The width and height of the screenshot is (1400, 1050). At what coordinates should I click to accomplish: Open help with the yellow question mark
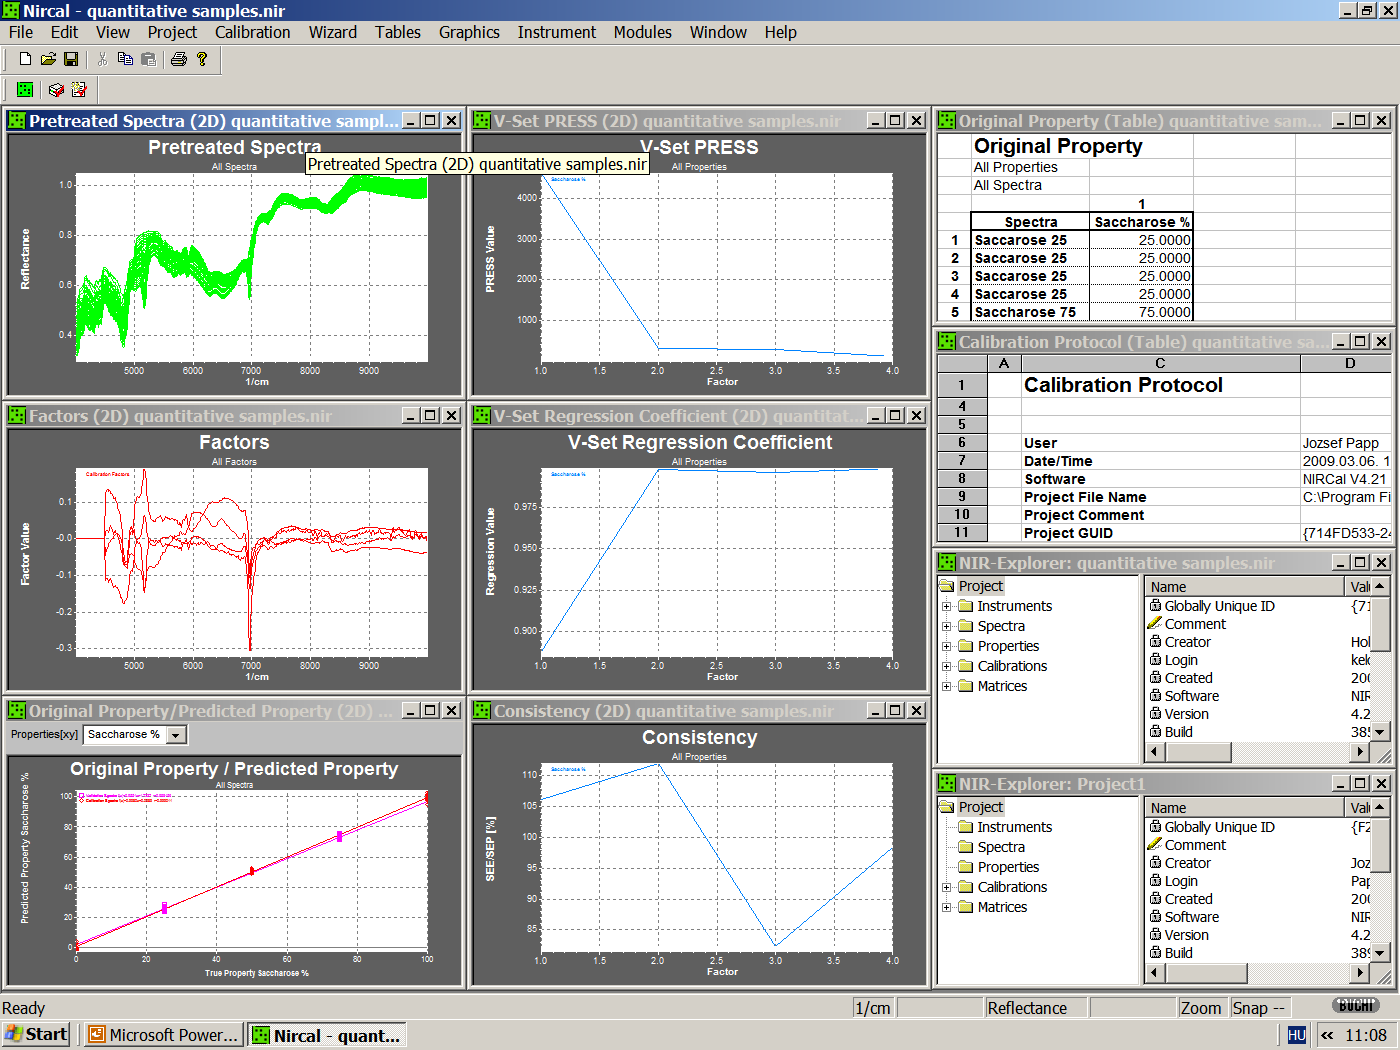tap(202, 59)
